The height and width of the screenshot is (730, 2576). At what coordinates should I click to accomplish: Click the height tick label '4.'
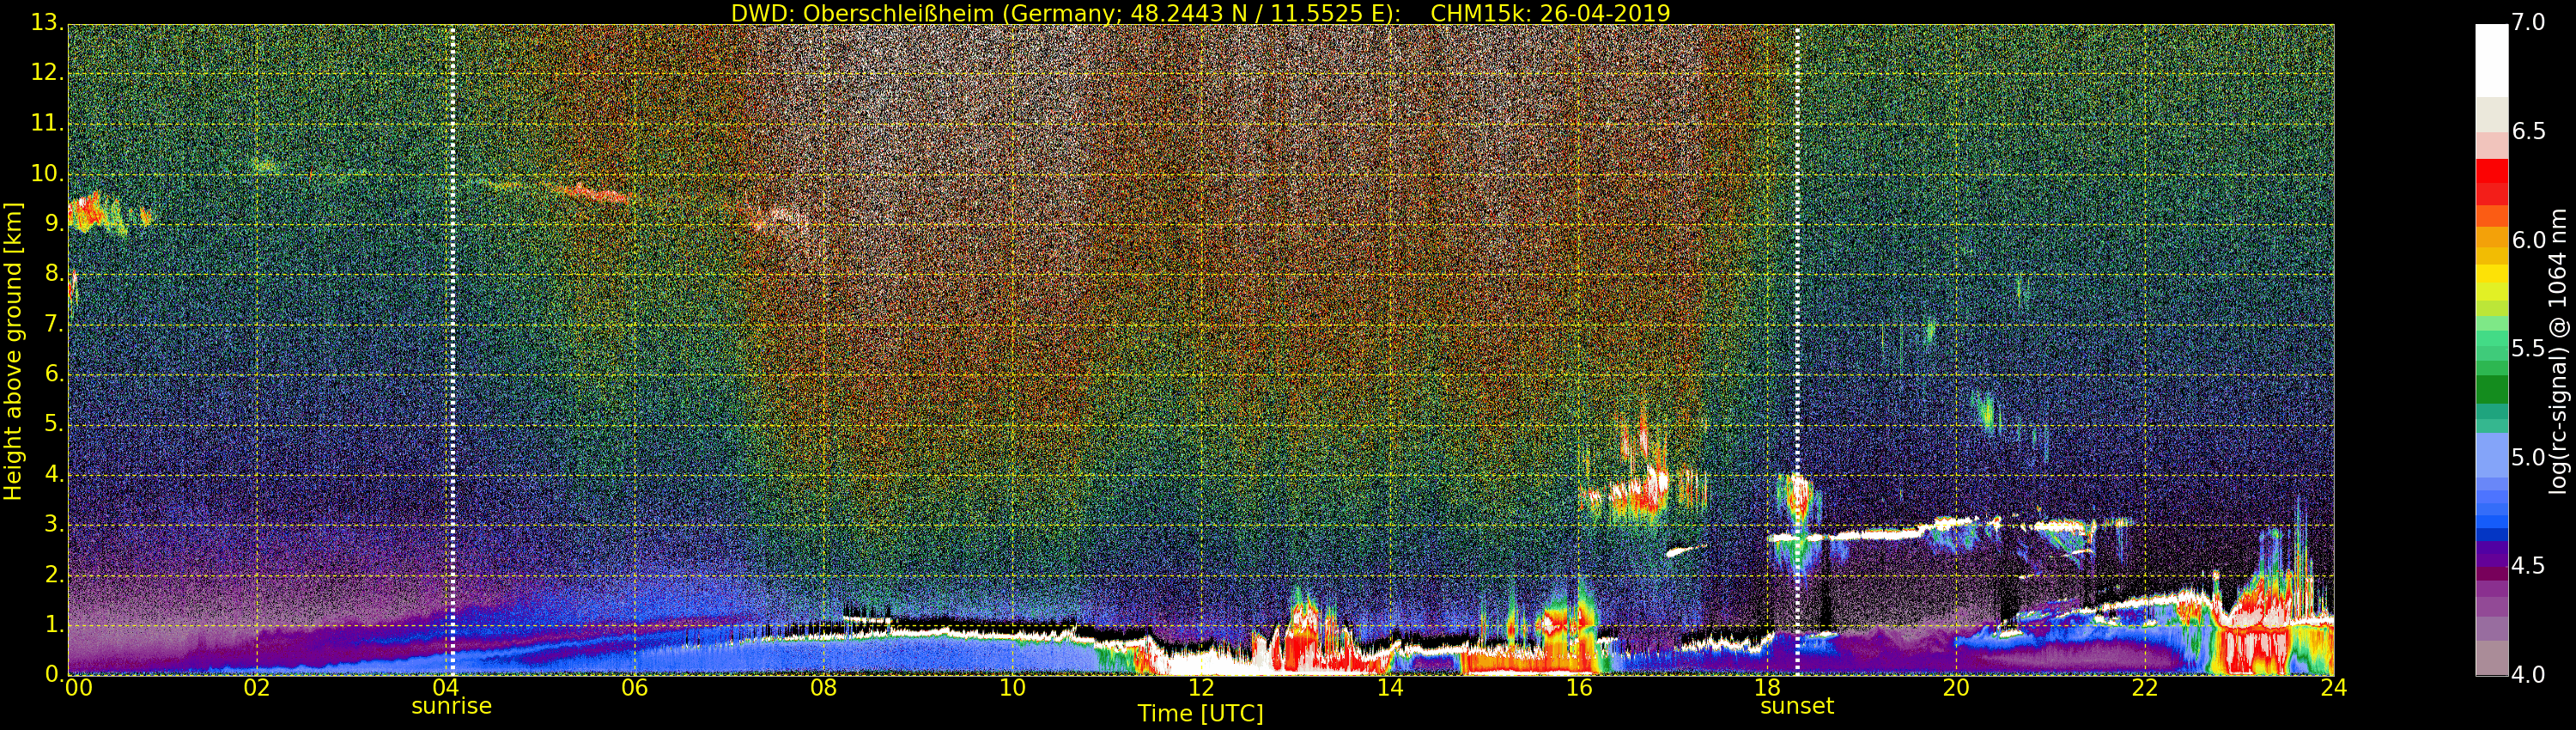pos(53,473)
